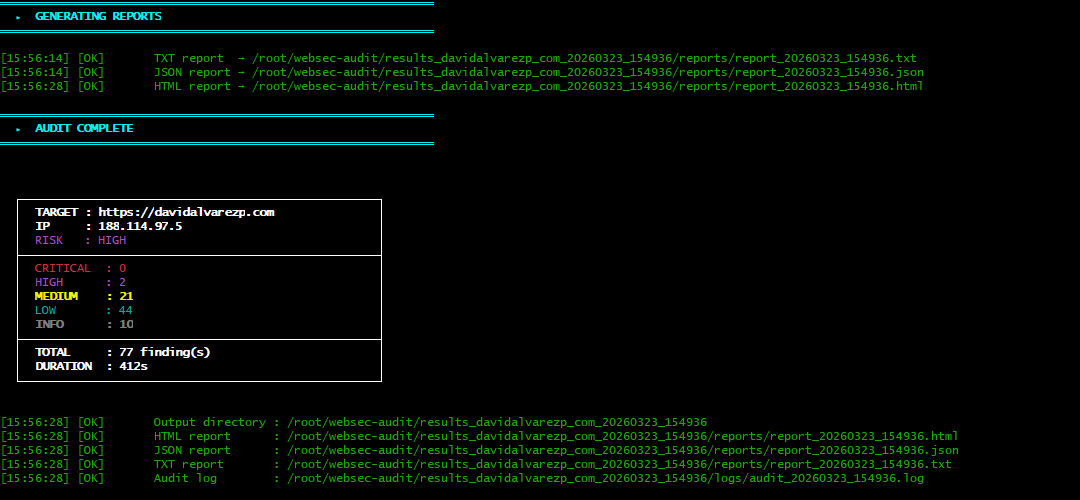Click the AUDIT COMPLETE section heading
Viewport: 1080px width, 500px height.
tap(84, 128)
